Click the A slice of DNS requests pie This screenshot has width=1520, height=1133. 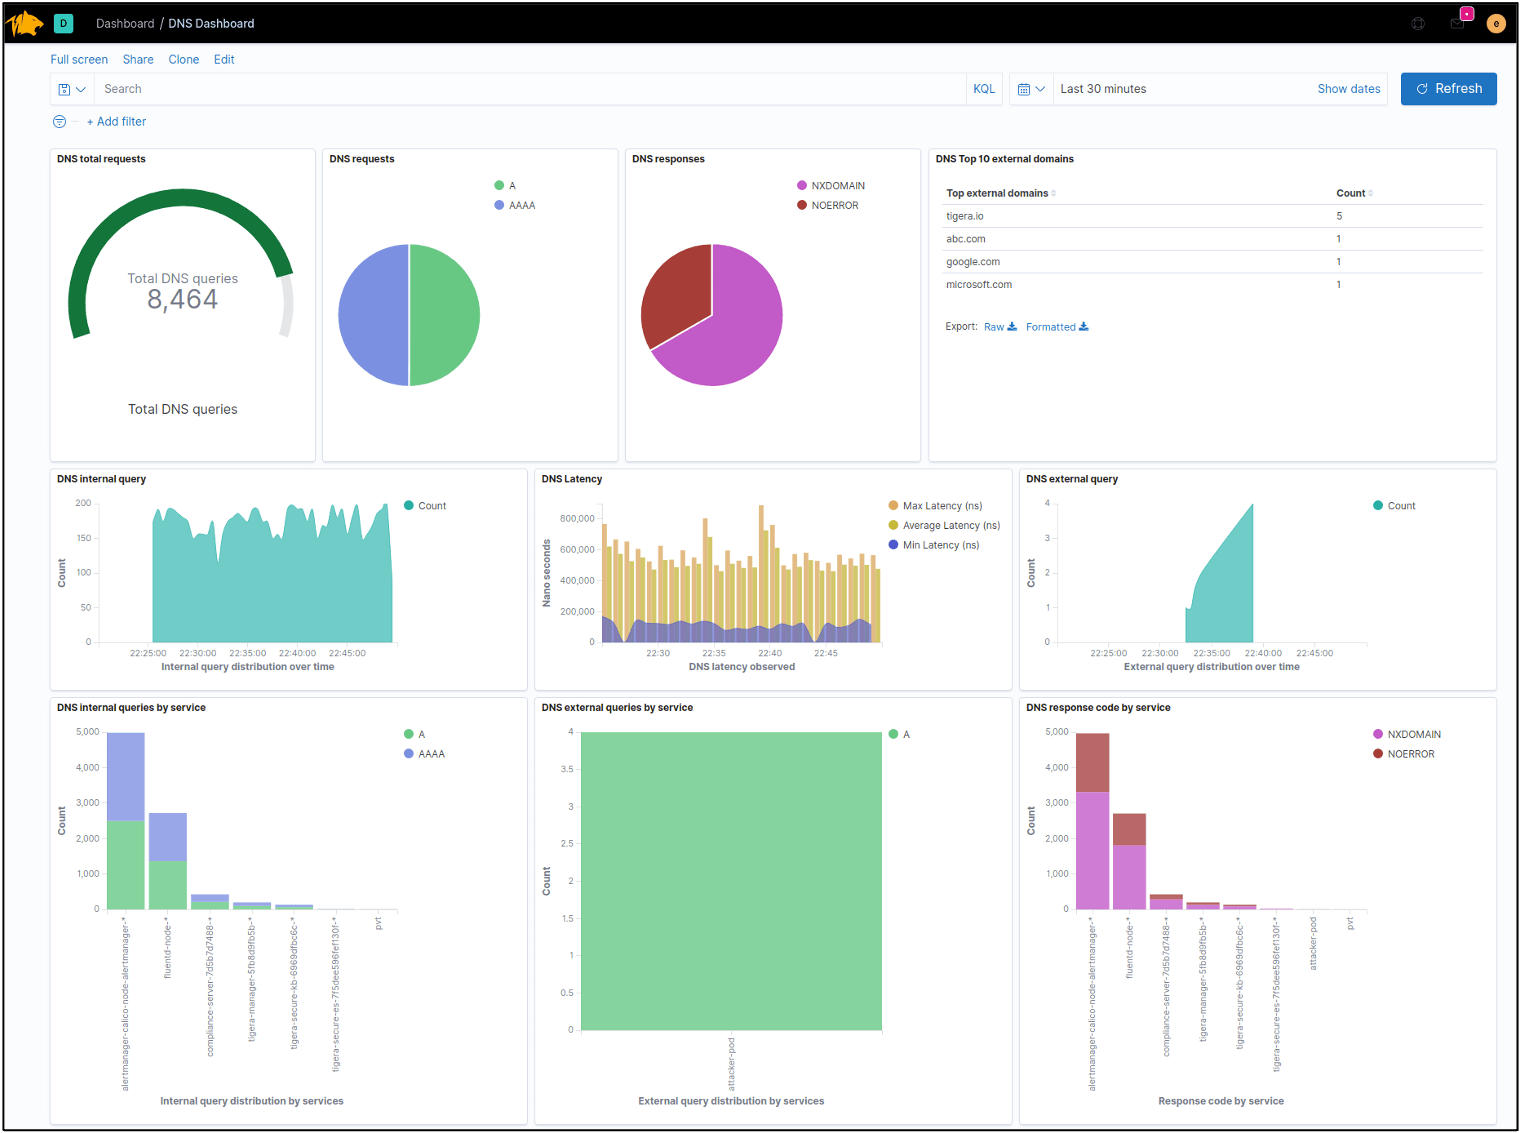point(445,315)
